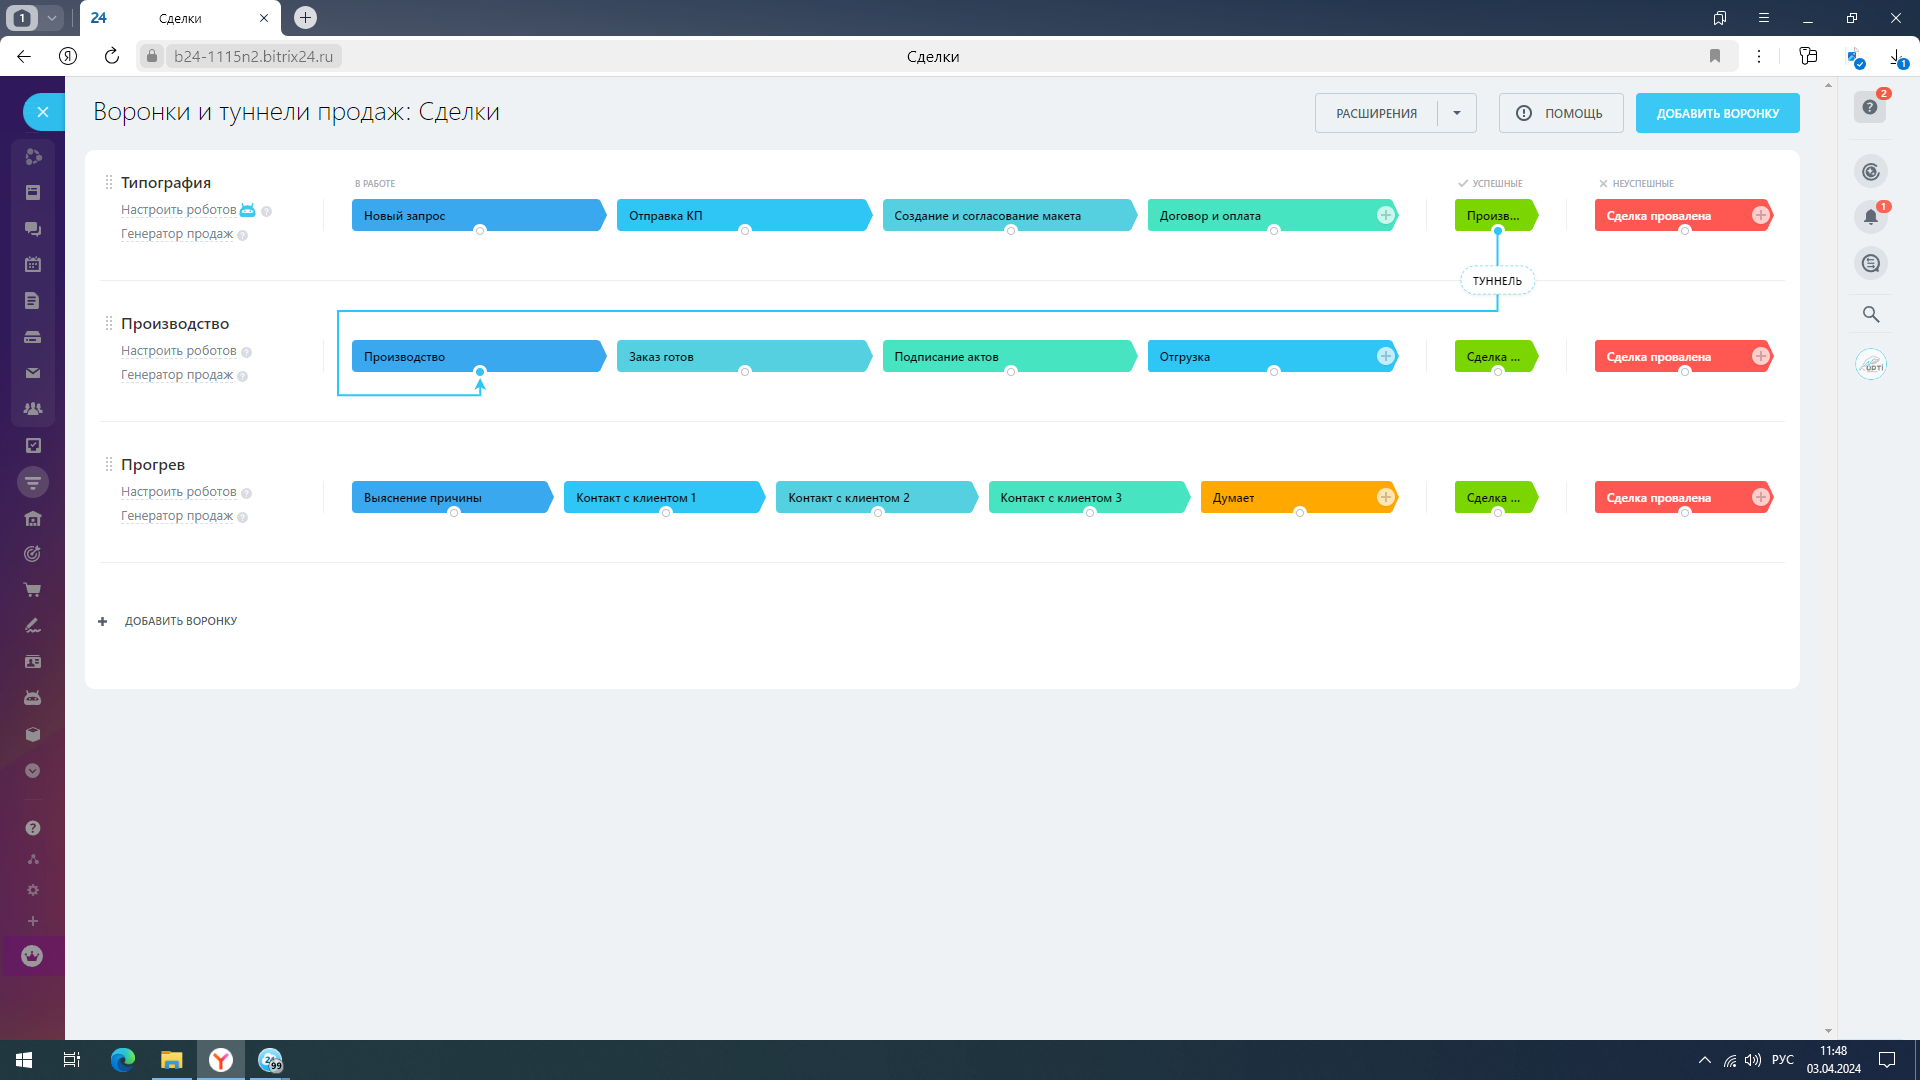Click the search magnifier in right panel
The image size is (1920, 1080).
(x=1870, y=314)
